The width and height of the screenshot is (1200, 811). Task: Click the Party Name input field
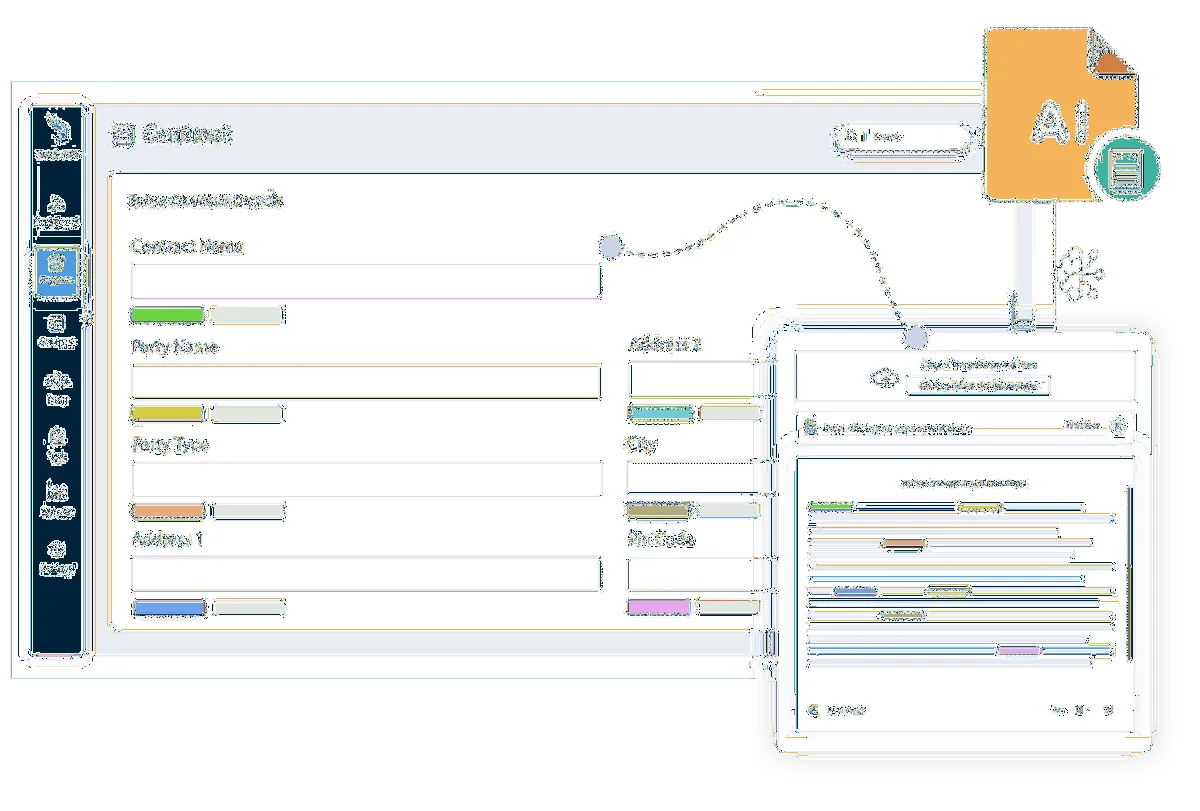(x=366, y=382)
